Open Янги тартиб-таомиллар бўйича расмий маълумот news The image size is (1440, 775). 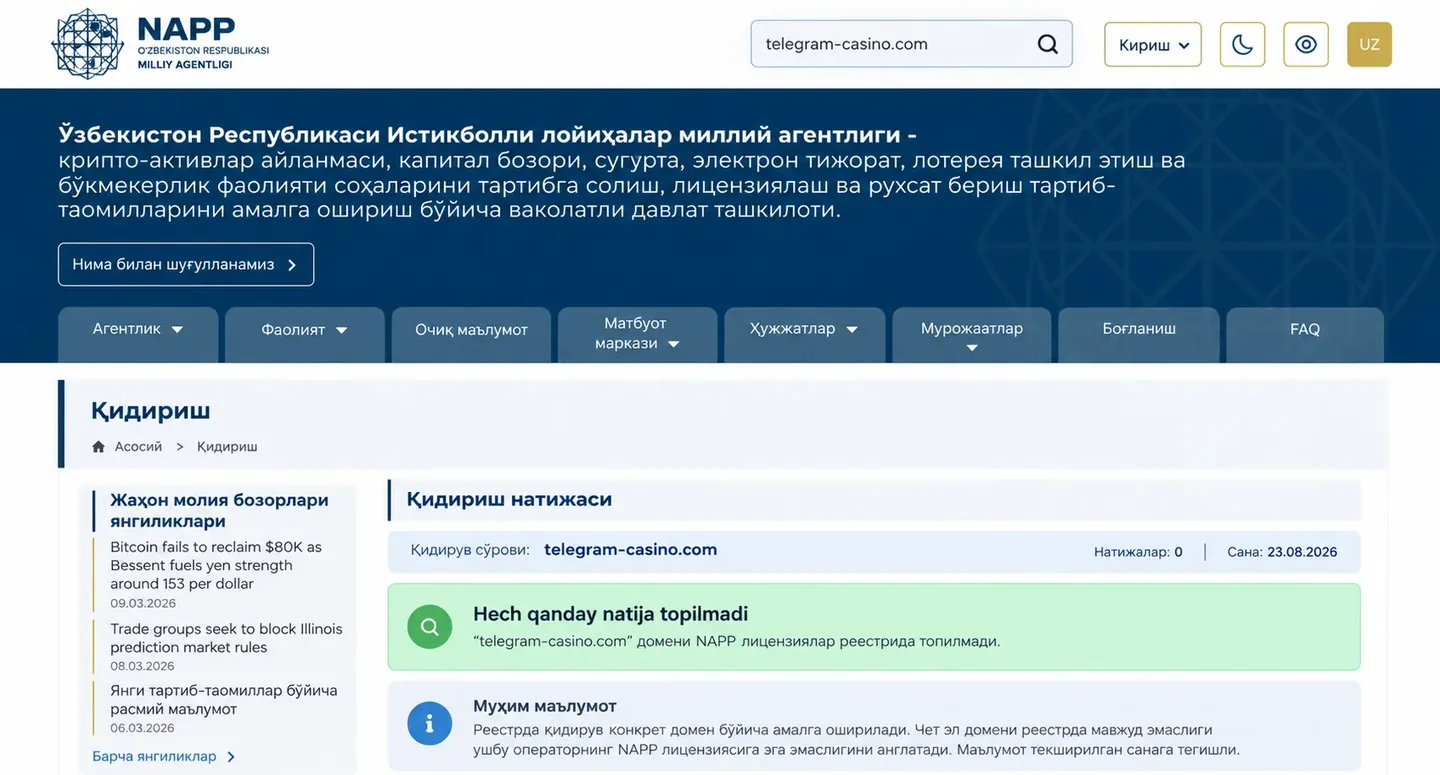pos(224,700)
